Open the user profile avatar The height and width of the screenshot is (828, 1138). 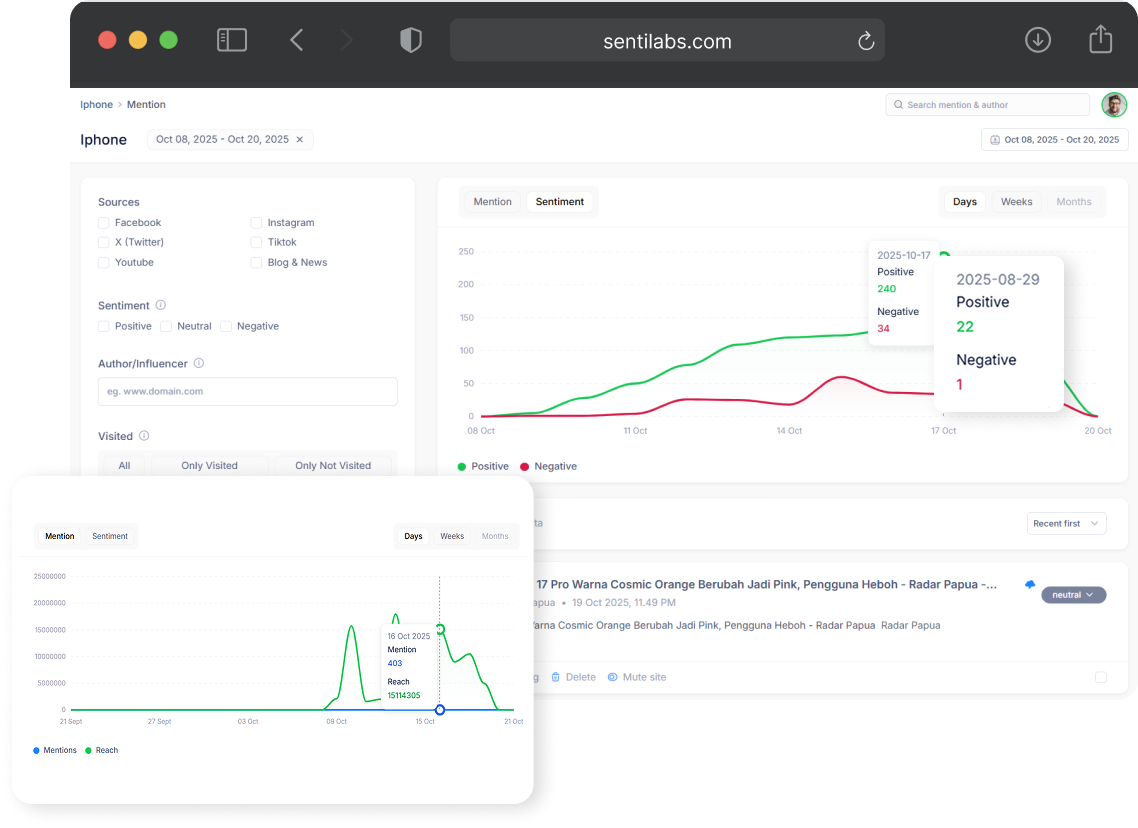1114,104
